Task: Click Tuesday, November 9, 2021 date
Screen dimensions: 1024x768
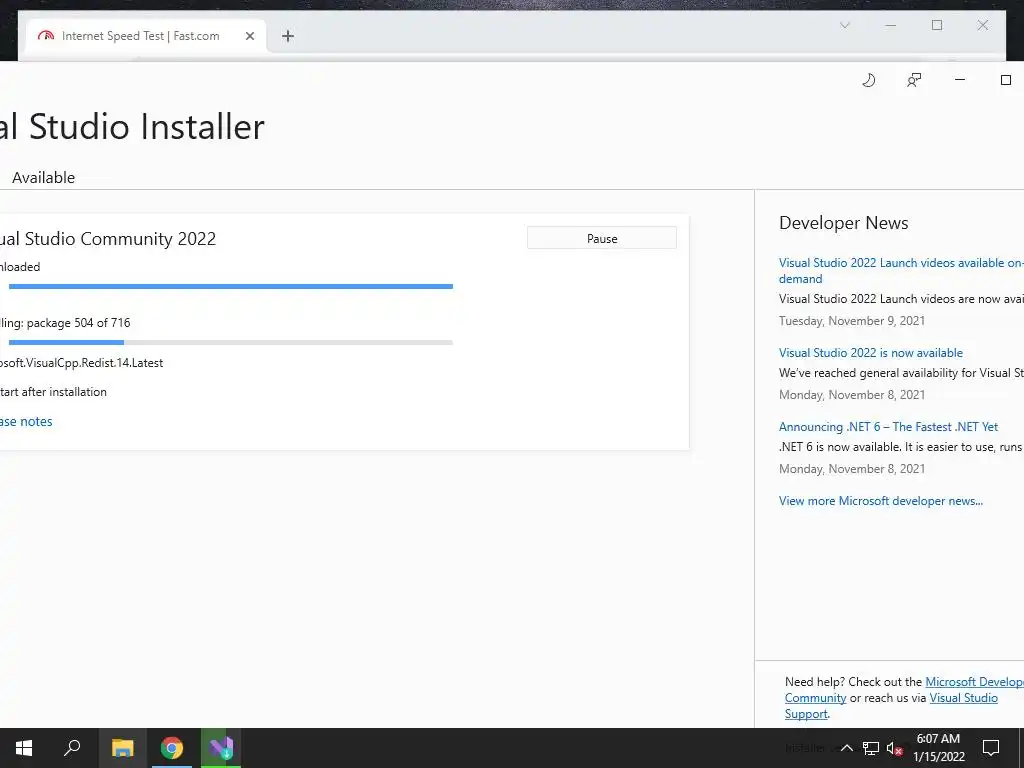Action: pyautogui.click(x=852, y=321)
